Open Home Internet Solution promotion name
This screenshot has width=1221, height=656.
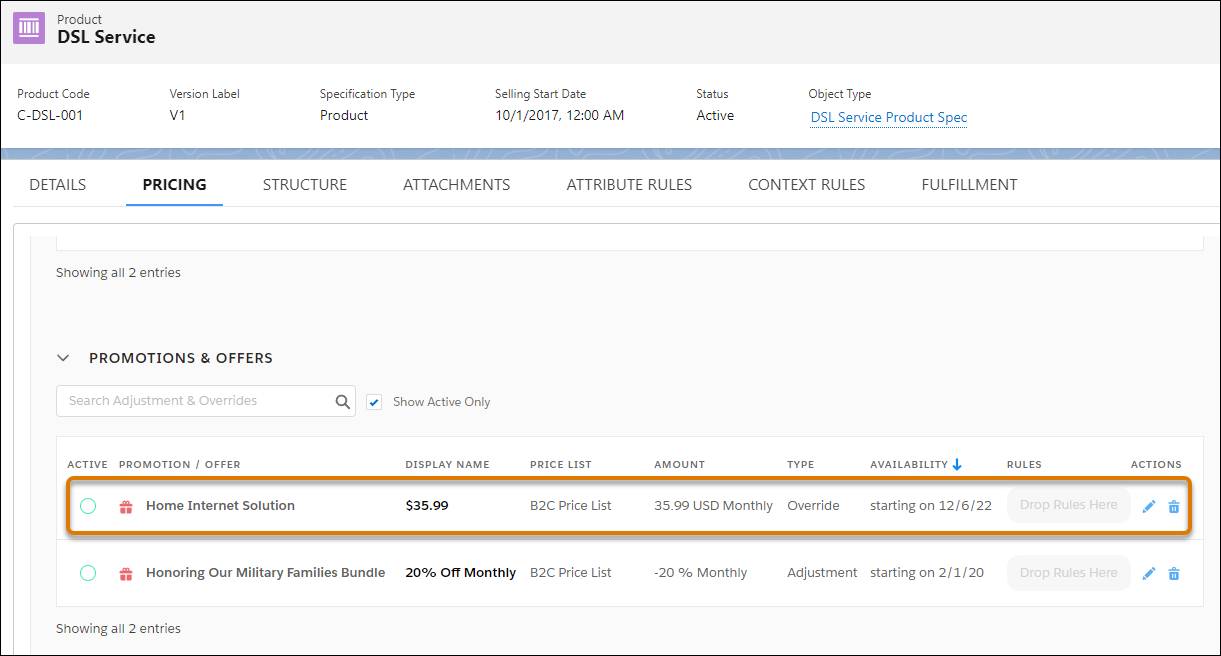point(220,506)
